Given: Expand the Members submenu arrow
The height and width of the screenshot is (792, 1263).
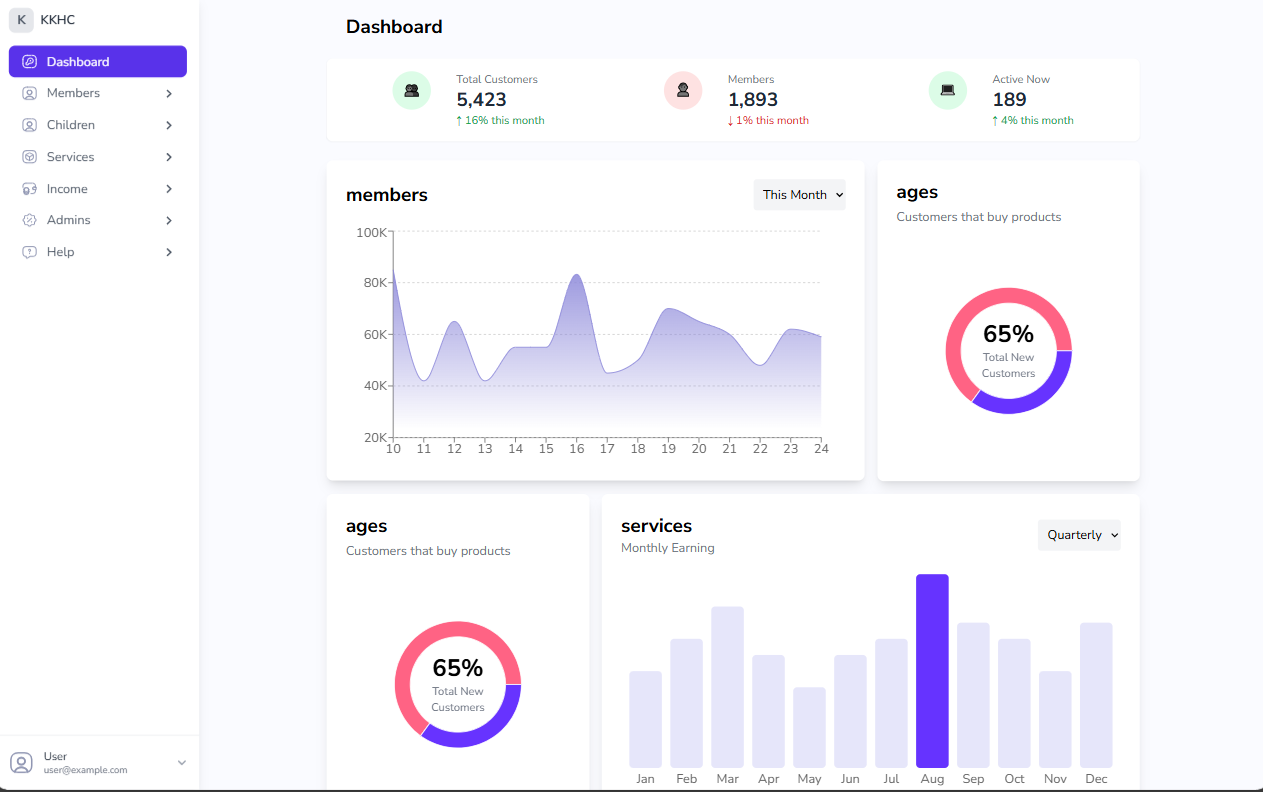Looking at the screenshot, I should point(169,93).
